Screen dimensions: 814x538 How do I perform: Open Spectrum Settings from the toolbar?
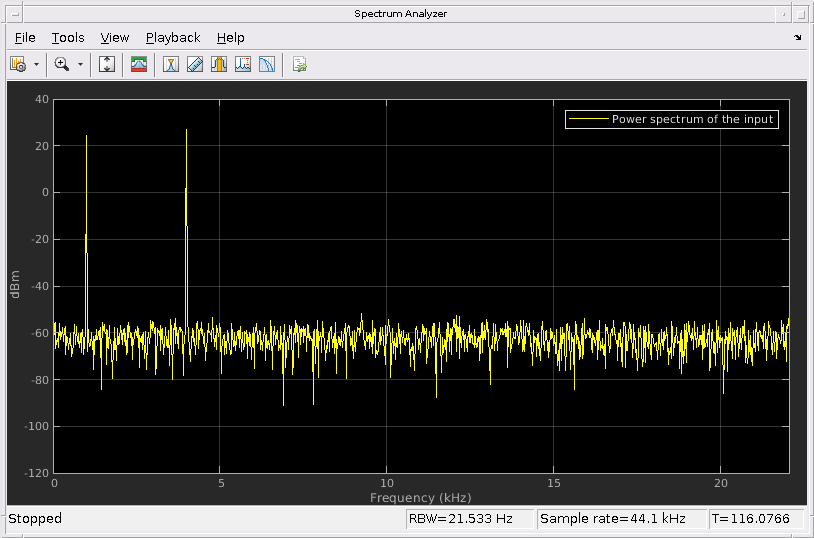(139, 64)
